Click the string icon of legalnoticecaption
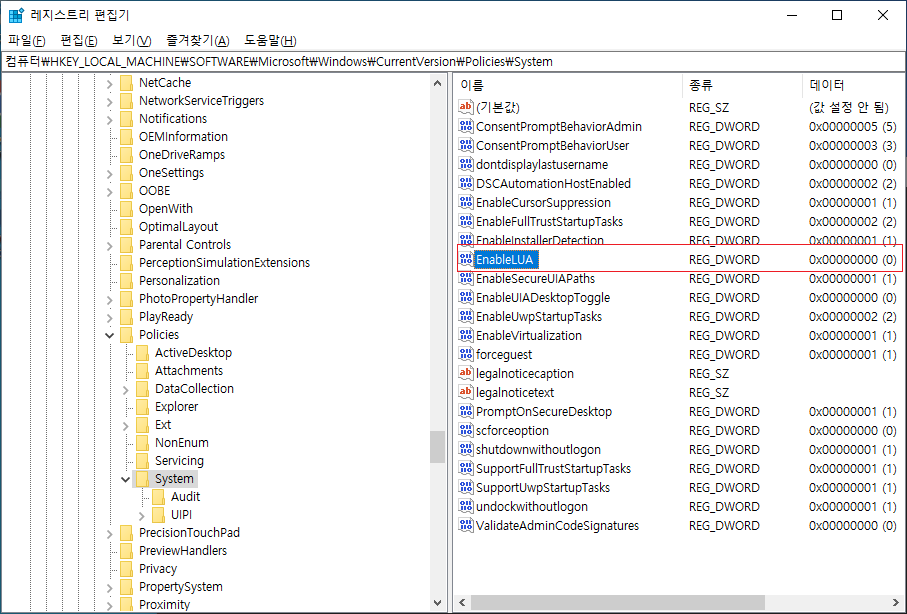 pyautogui.click(x=466, y=373)
